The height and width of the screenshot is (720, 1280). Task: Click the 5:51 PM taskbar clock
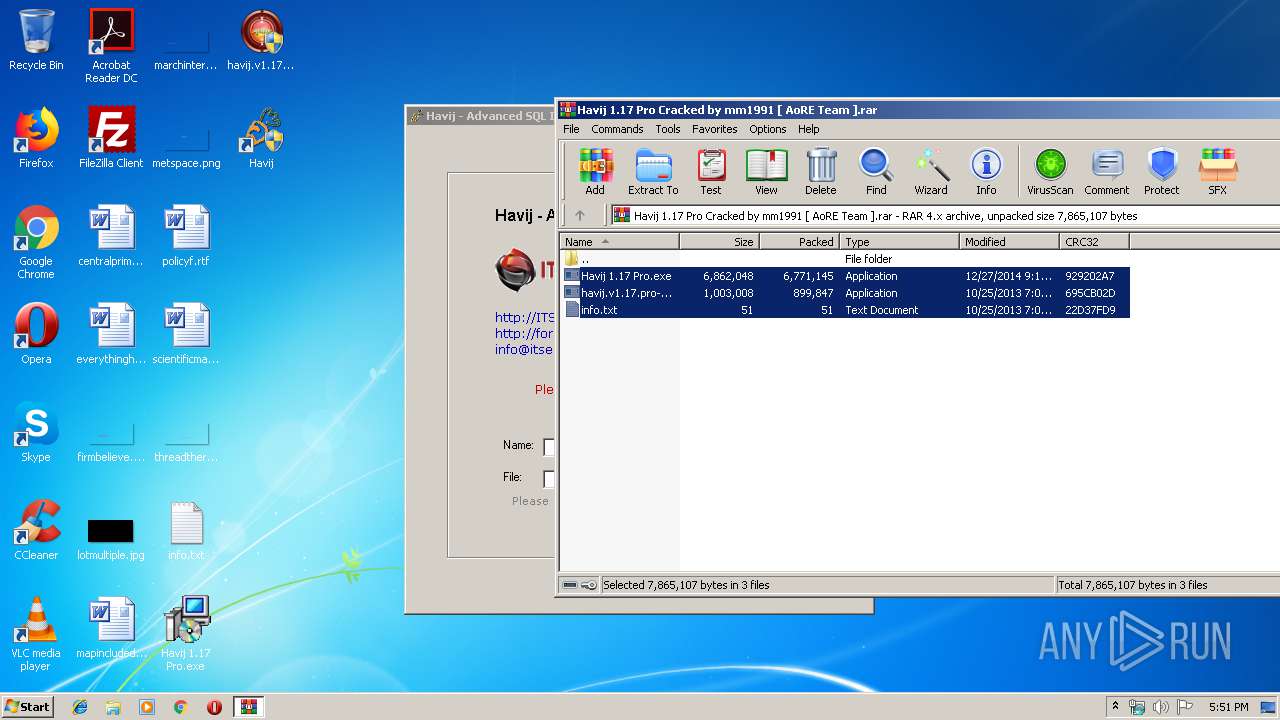pos(1228,707)
